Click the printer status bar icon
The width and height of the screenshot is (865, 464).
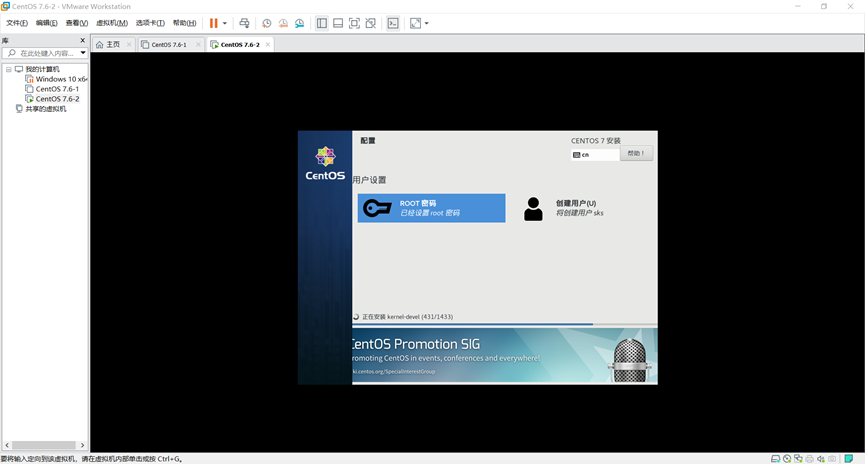(809, 458)
